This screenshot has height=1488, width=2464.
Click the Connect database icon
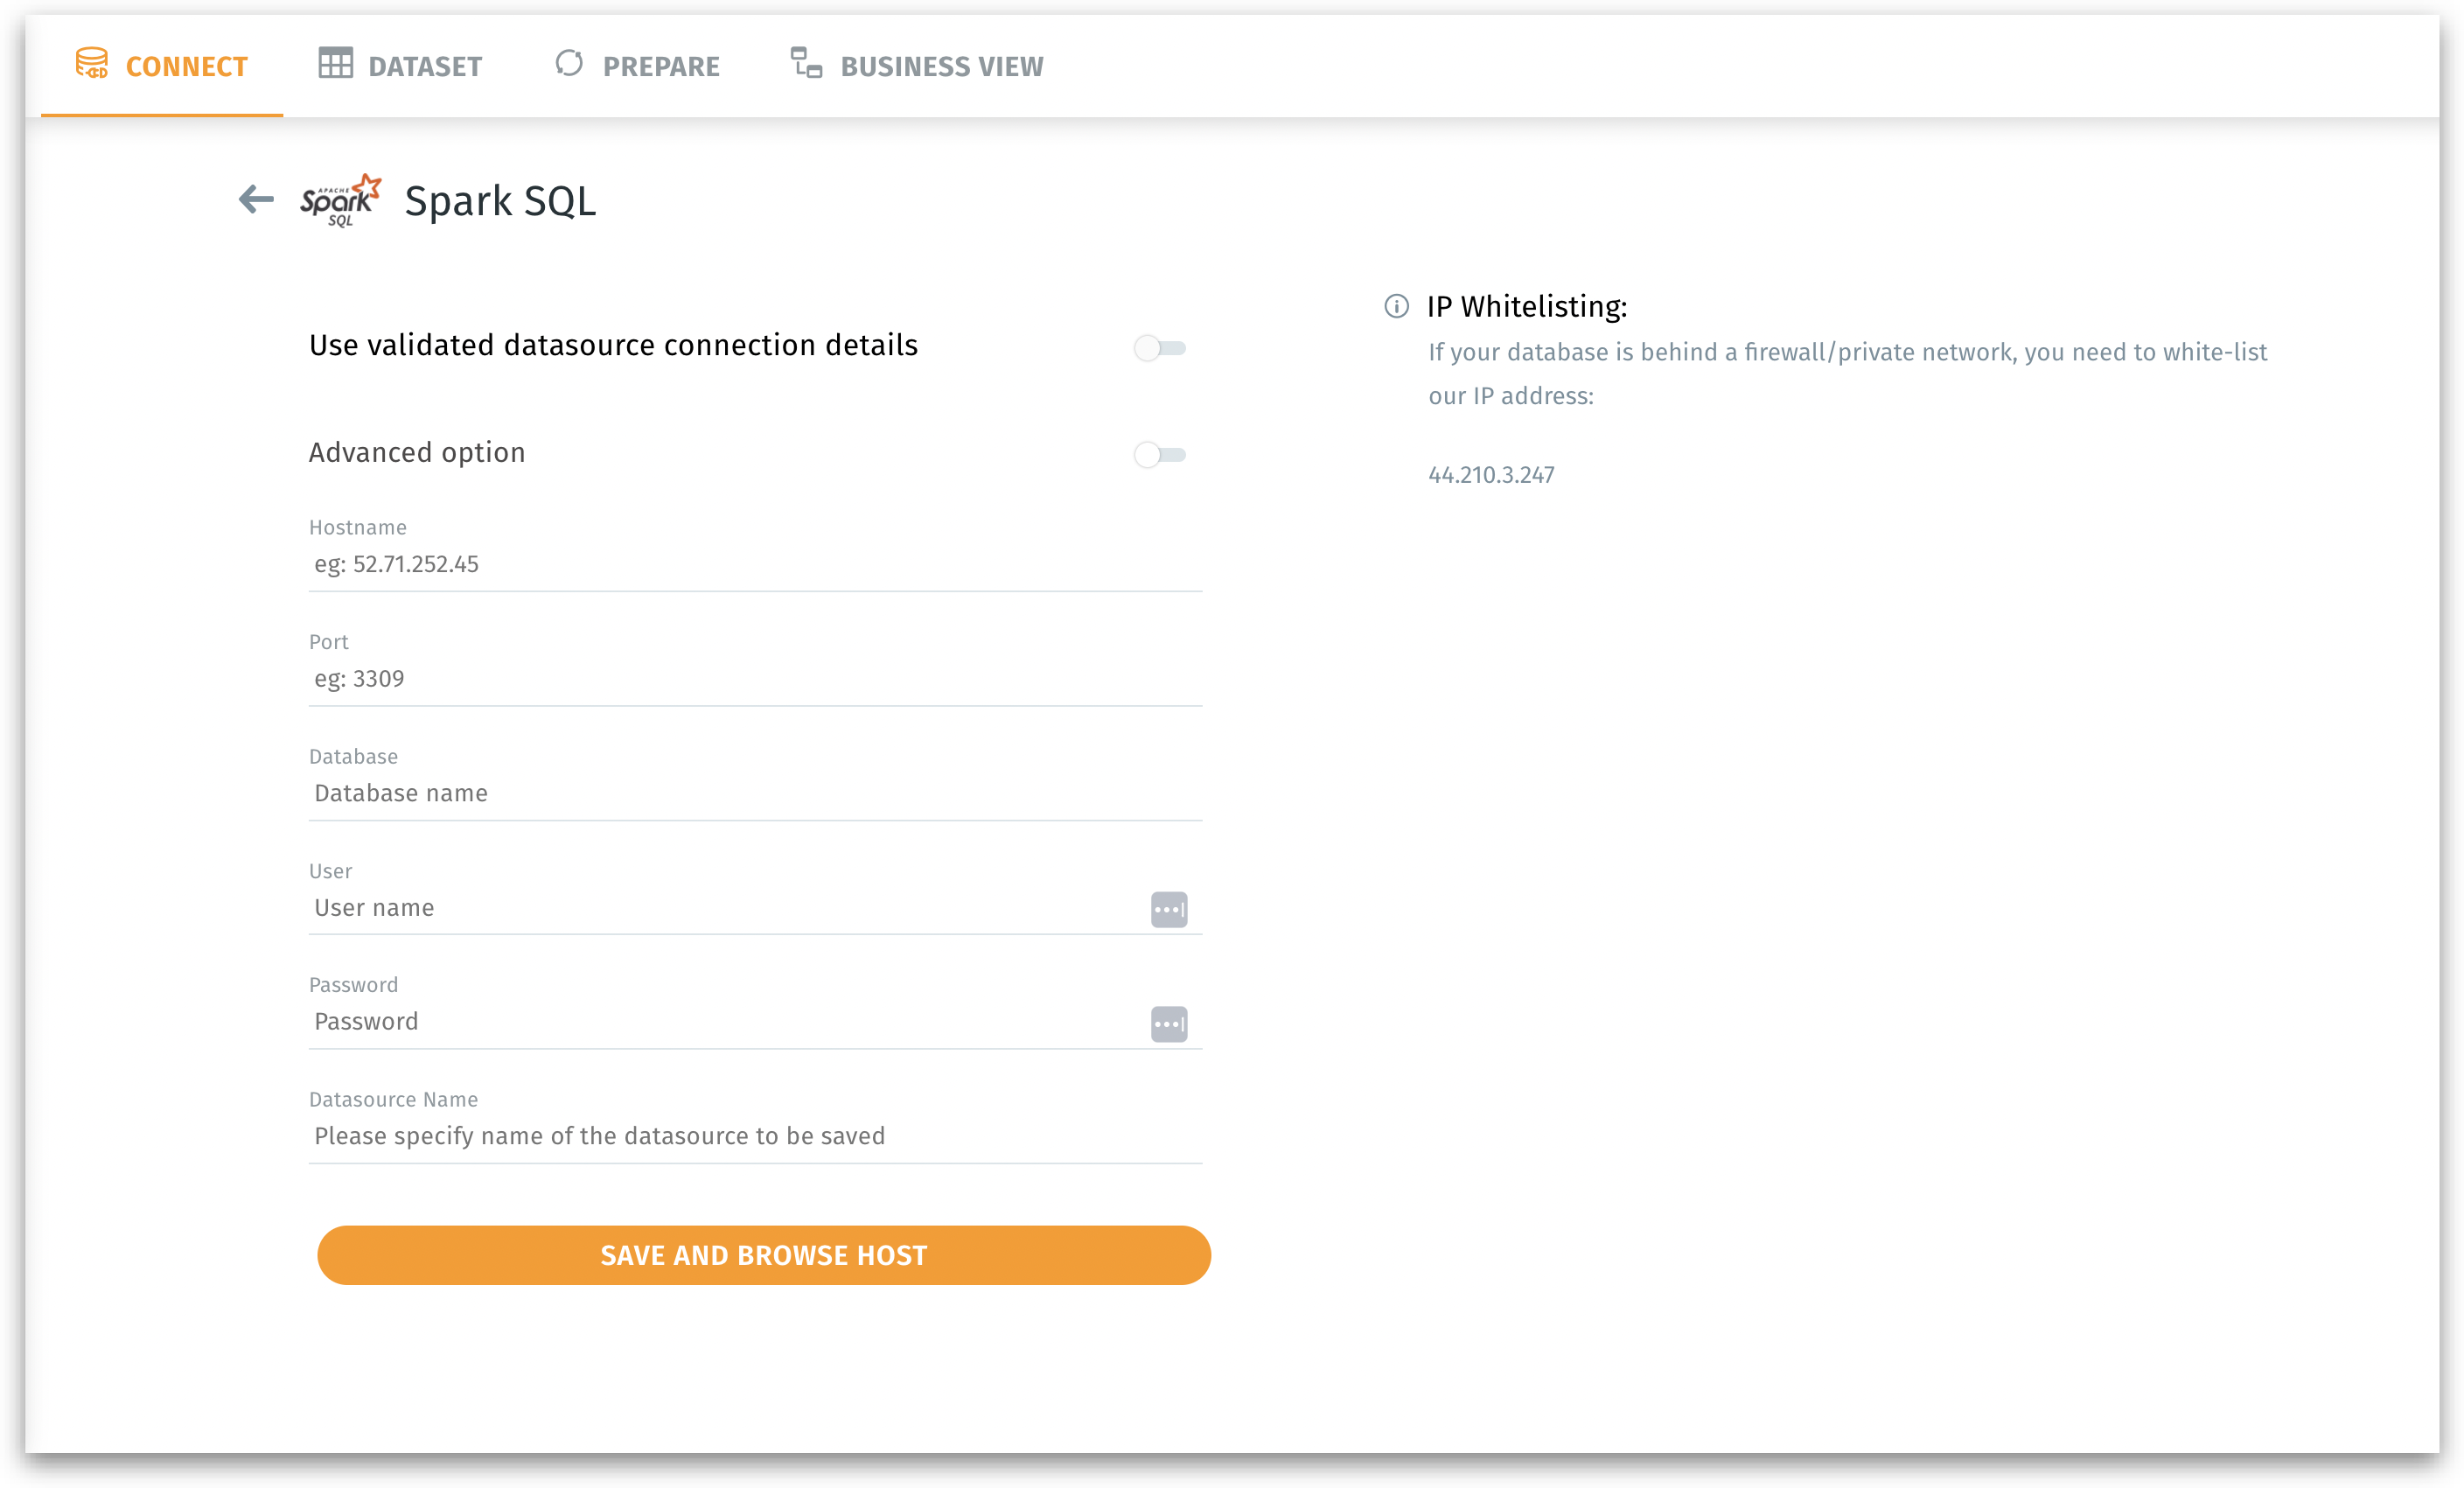[x=92, y=64]
